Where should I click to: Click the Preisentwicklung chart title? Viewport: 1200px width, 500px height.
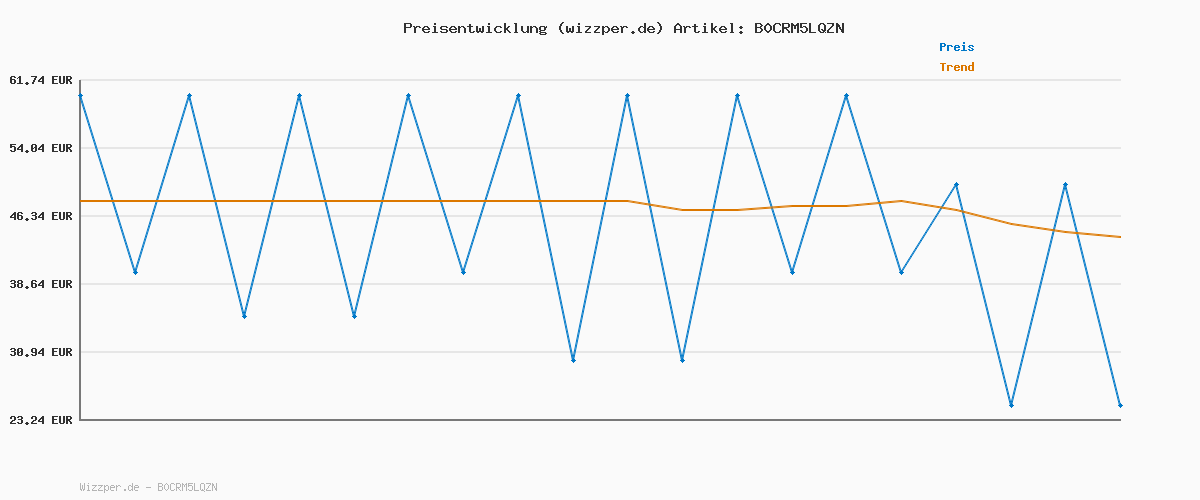(623, 28)
